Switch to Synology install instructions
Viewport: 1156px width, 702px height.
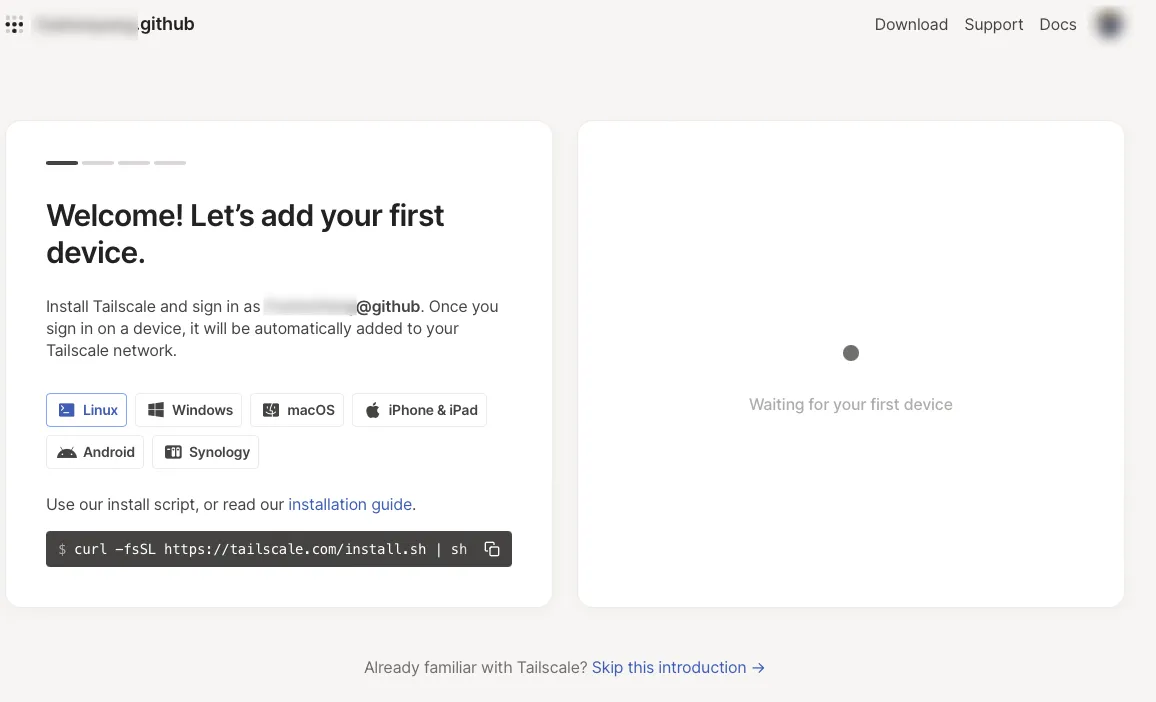pyautogui.click(x=206, y=452)
